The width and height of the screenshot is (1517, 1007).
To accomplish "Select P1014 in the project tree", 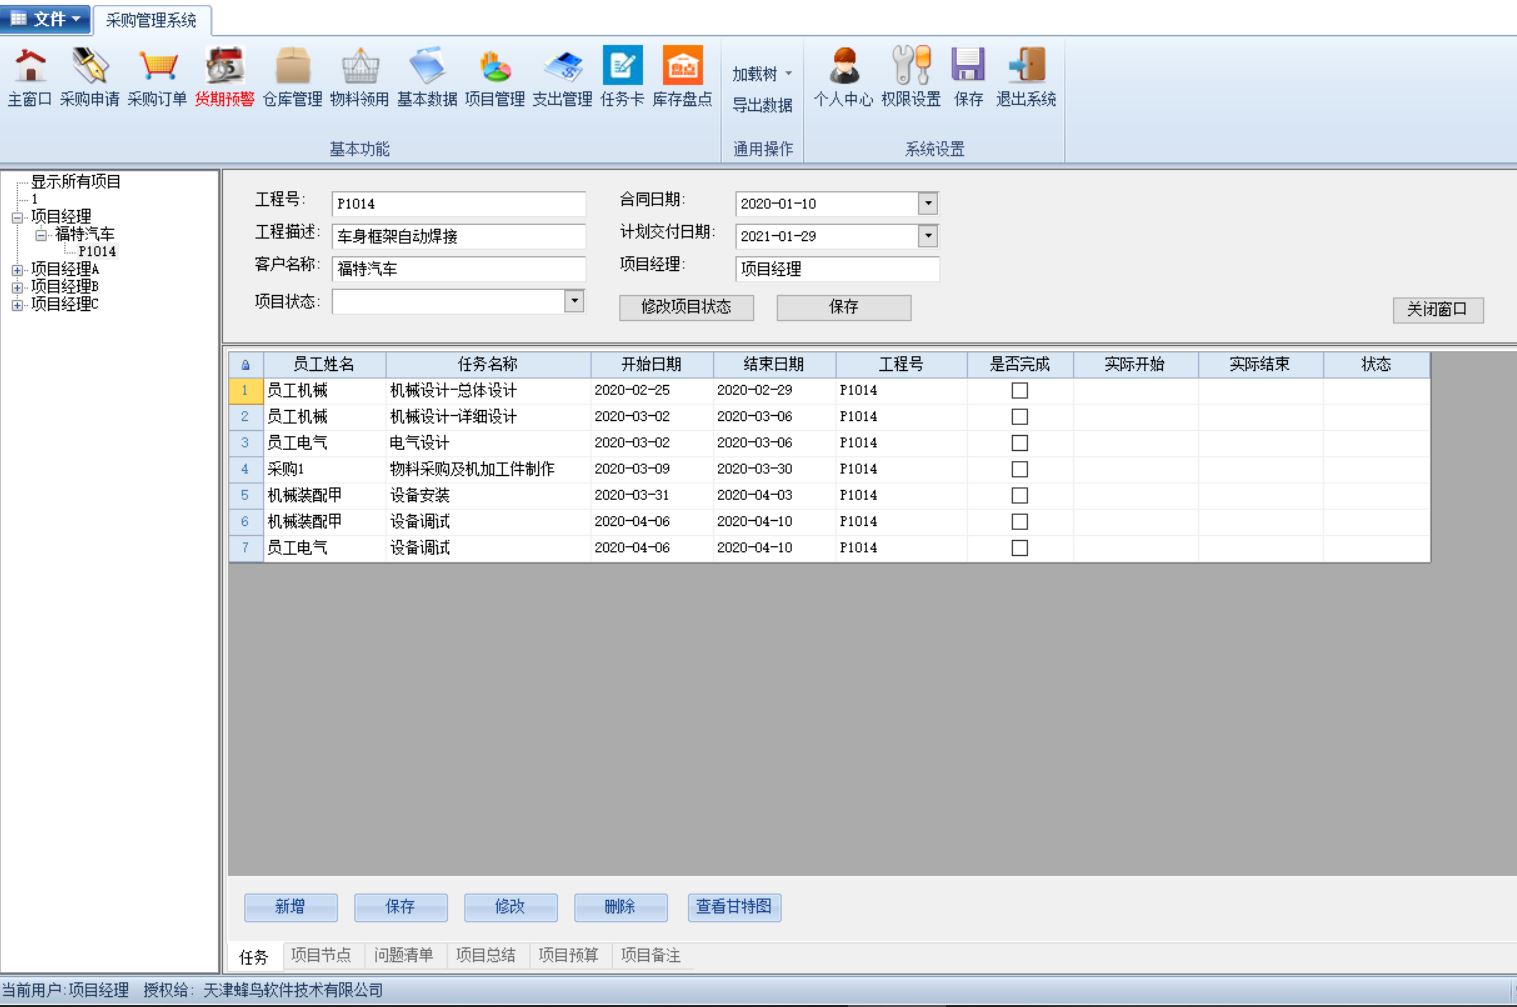I will (x=97, y=252).
